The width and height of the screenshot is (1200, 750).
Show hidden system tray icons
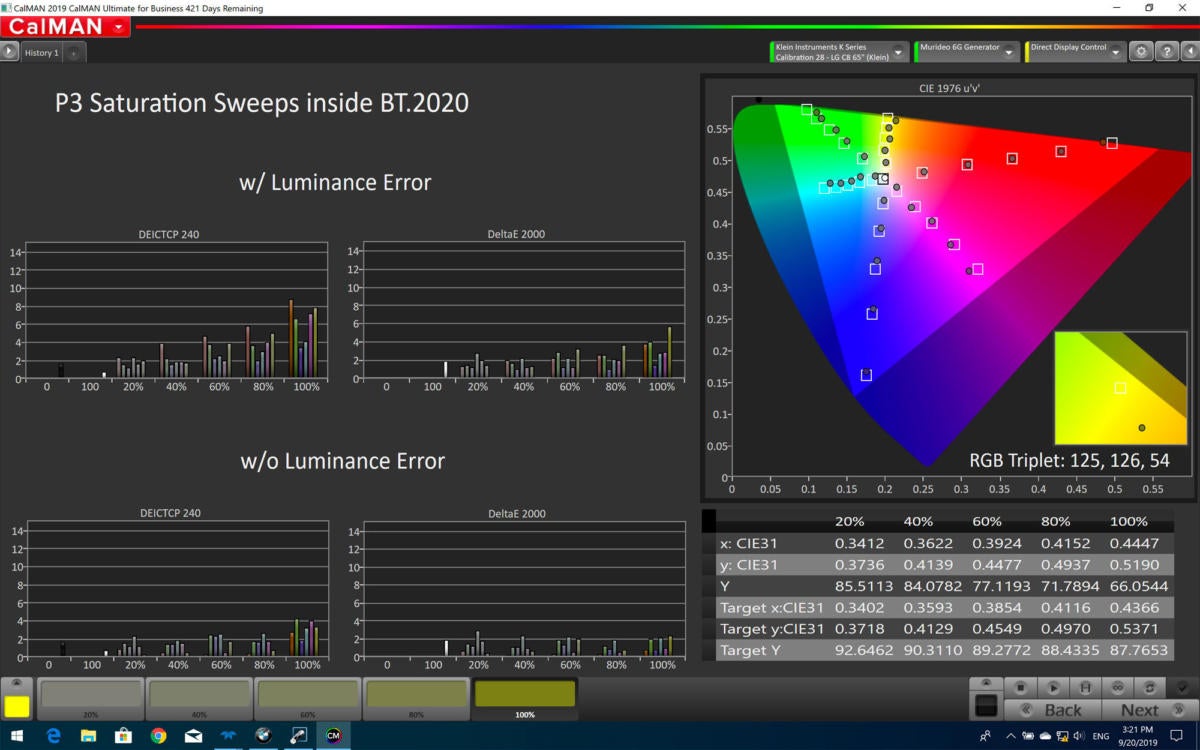click(x=1011, y=736)
